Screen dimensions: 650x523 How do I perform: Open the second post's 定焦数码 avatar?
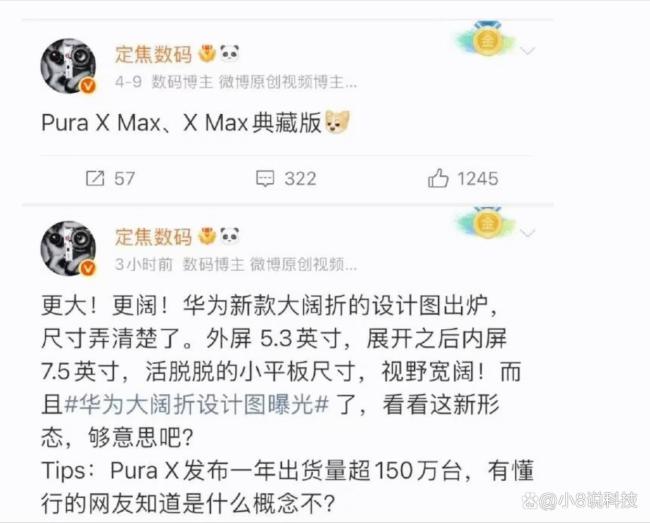(x=68, y=248)
